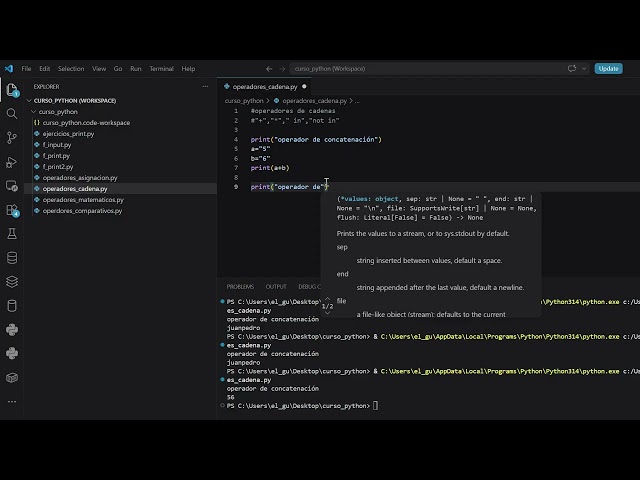Open the cube package icon in activity bar
Screen dimensions: 640x480
12,378
